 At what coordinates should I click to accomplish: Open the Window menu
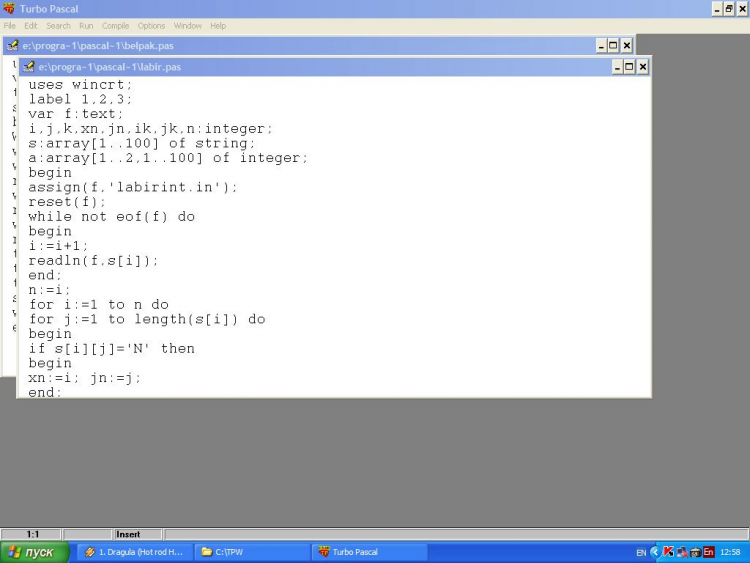click(187, 25)
